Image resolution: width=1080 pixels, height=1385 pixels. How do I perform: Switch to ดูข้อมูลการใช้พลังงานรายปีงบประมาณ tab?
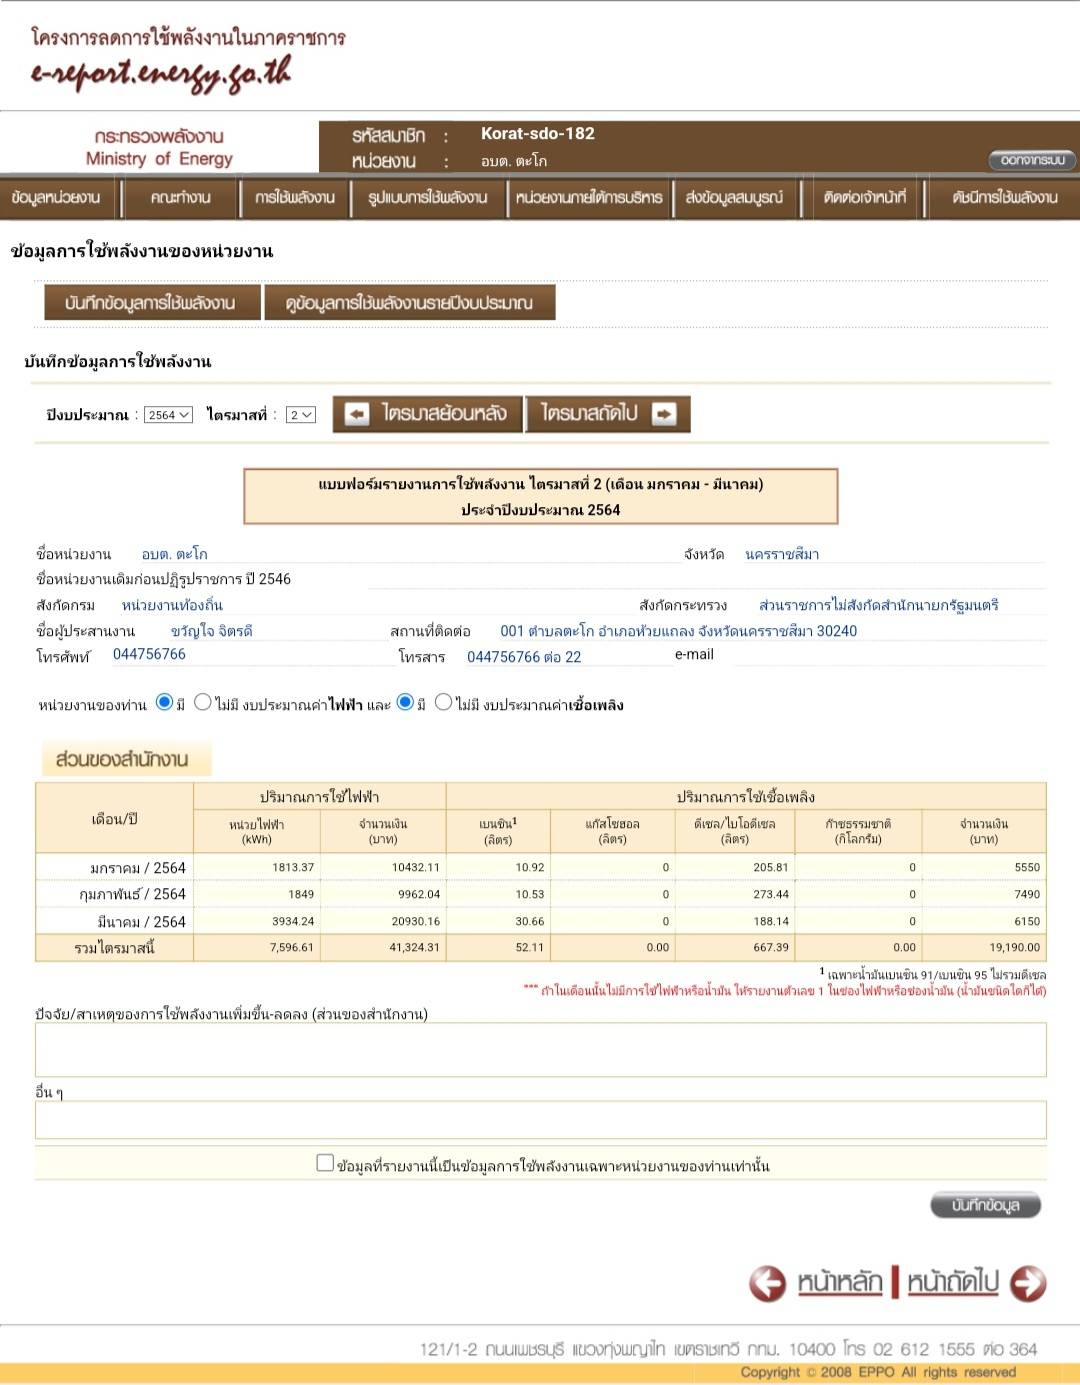coord(409,303)
